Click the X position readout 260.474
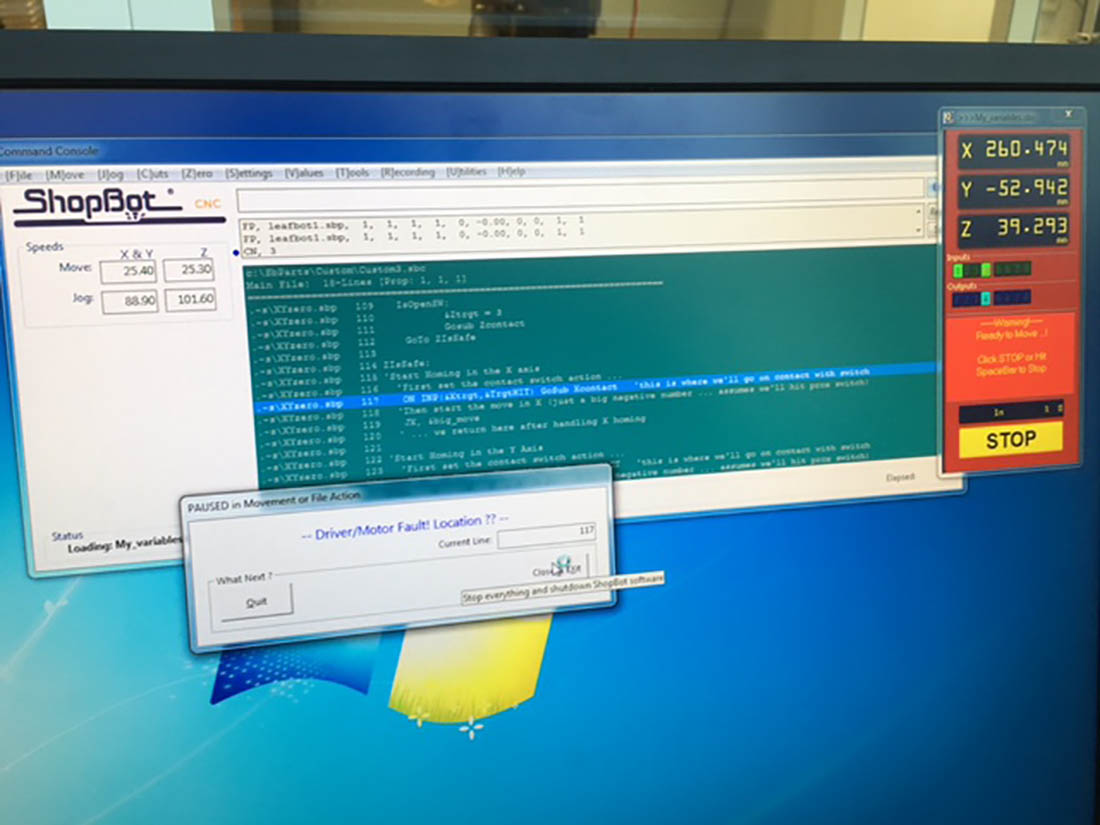 coord(1014,150)
